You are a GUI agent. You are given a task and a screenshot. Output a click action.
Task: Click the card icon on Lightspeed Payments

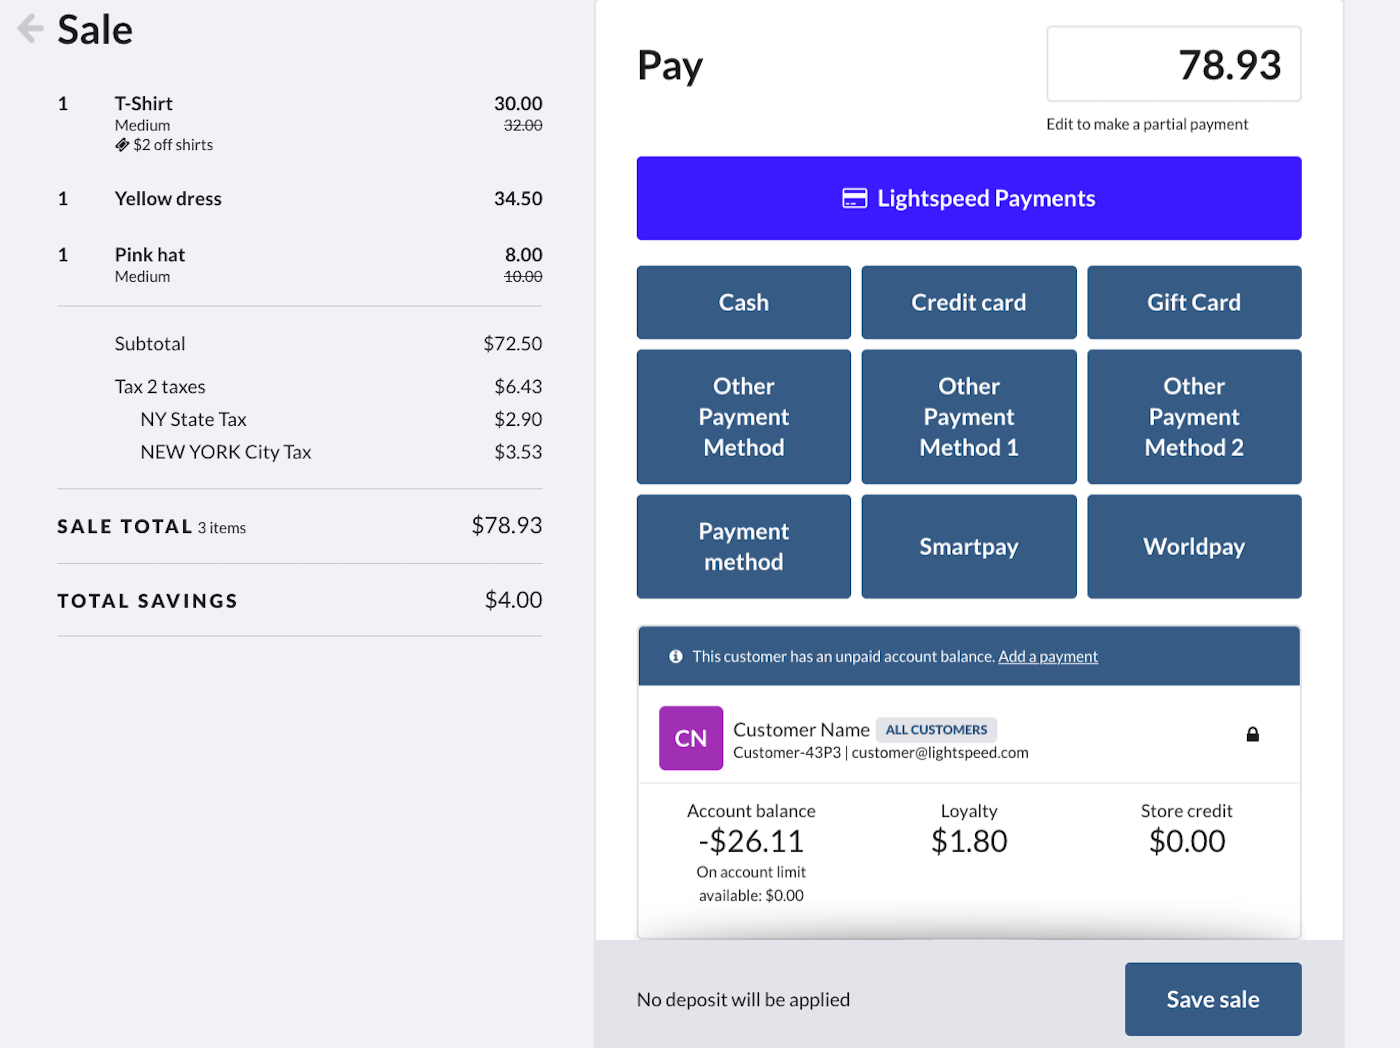[854, 198]
